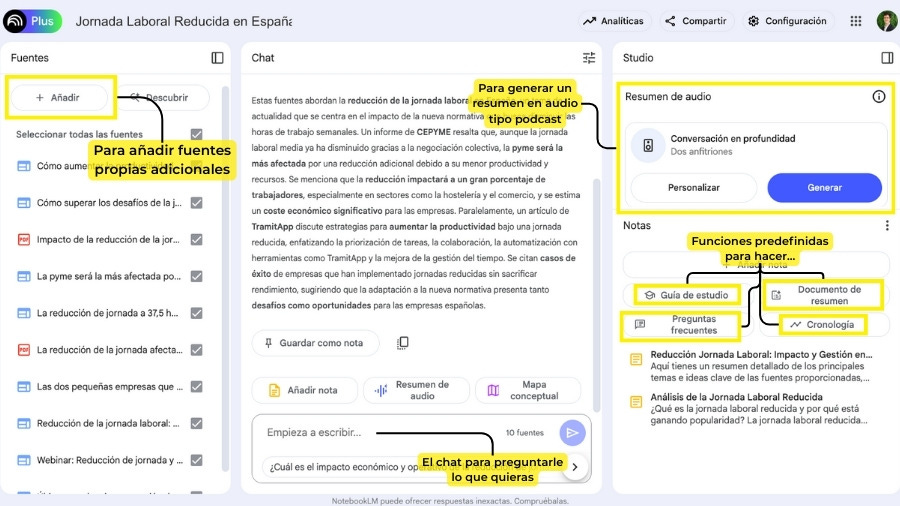Screen dimensions: 900x506
Task: Create a Cronología
Action: point(823,325)
